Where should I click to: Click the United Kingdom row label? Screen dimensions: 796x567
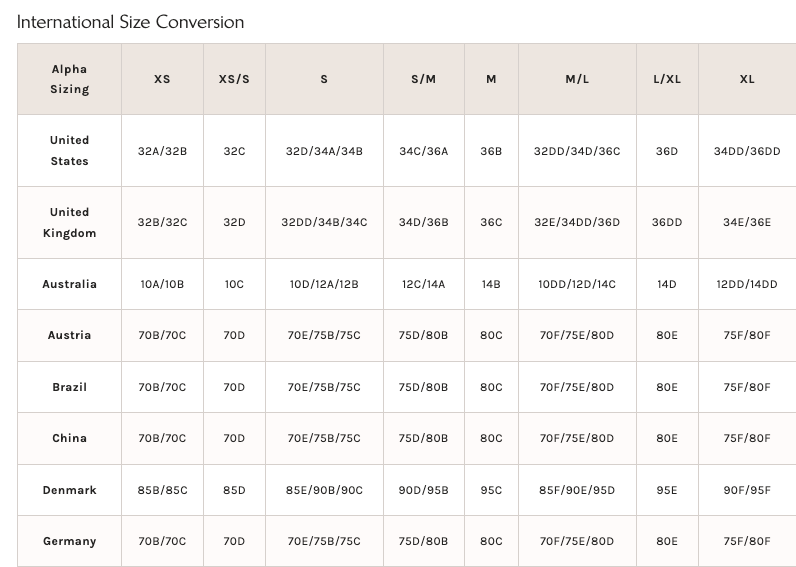click(x=69, y=222)
